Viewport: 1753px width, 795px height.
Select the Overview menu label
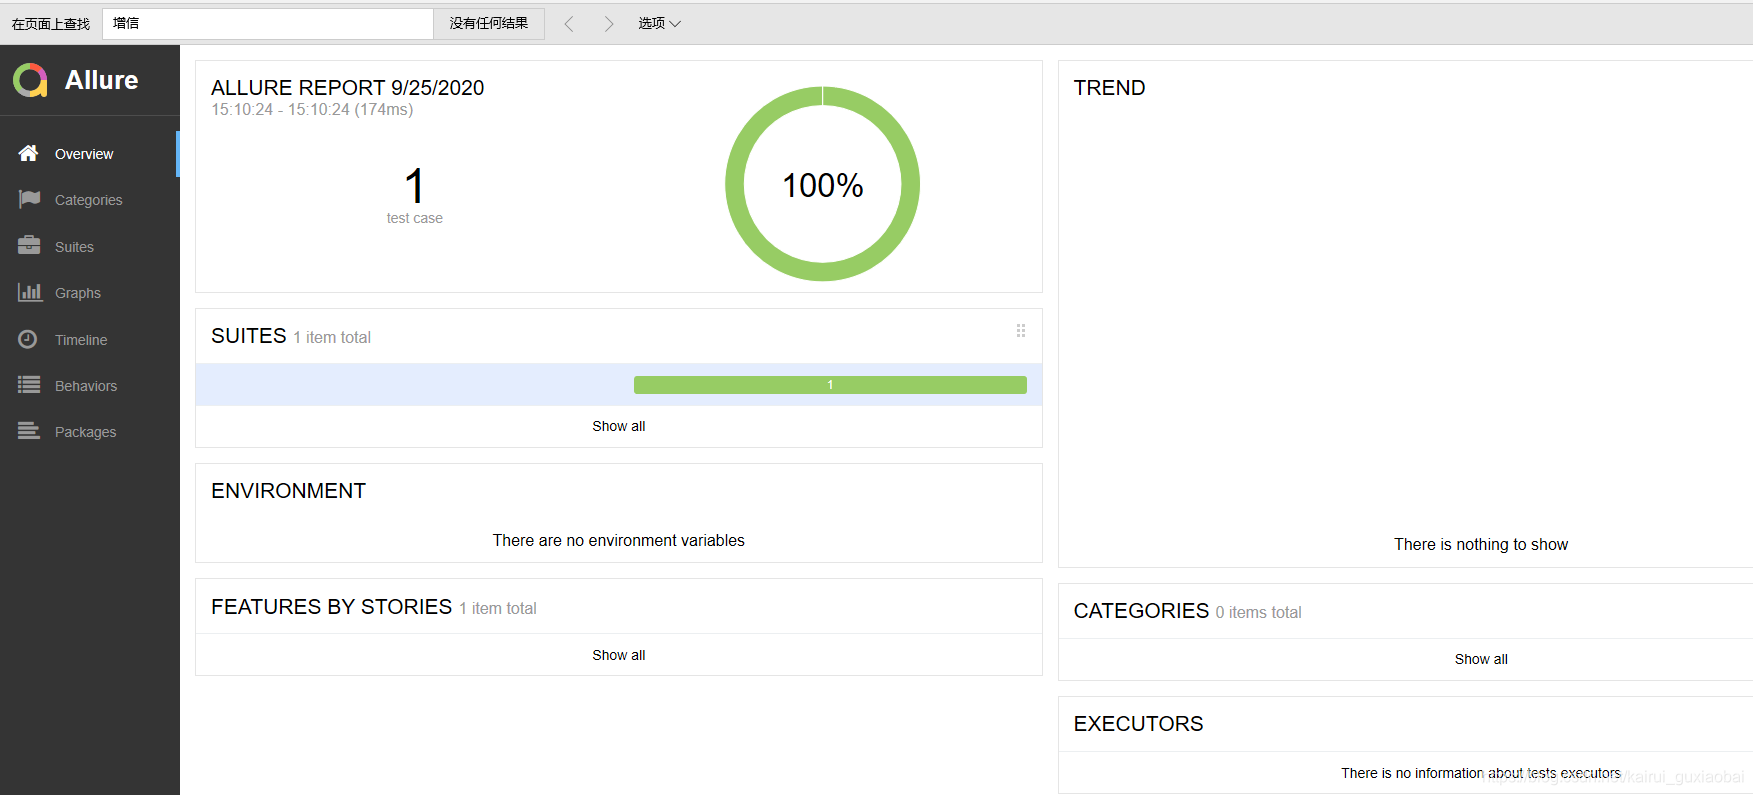84,154
